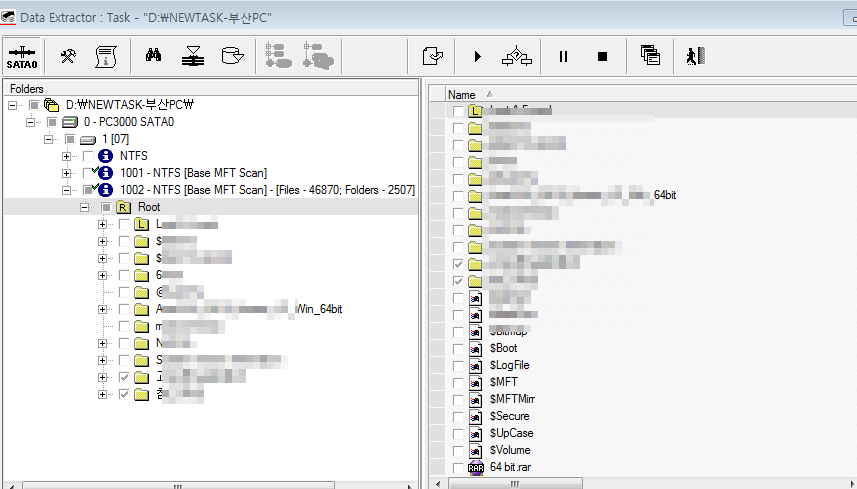Viewport: 857px width, 489px height.
Task: Select the Root tree item
Action: [149, 207]
